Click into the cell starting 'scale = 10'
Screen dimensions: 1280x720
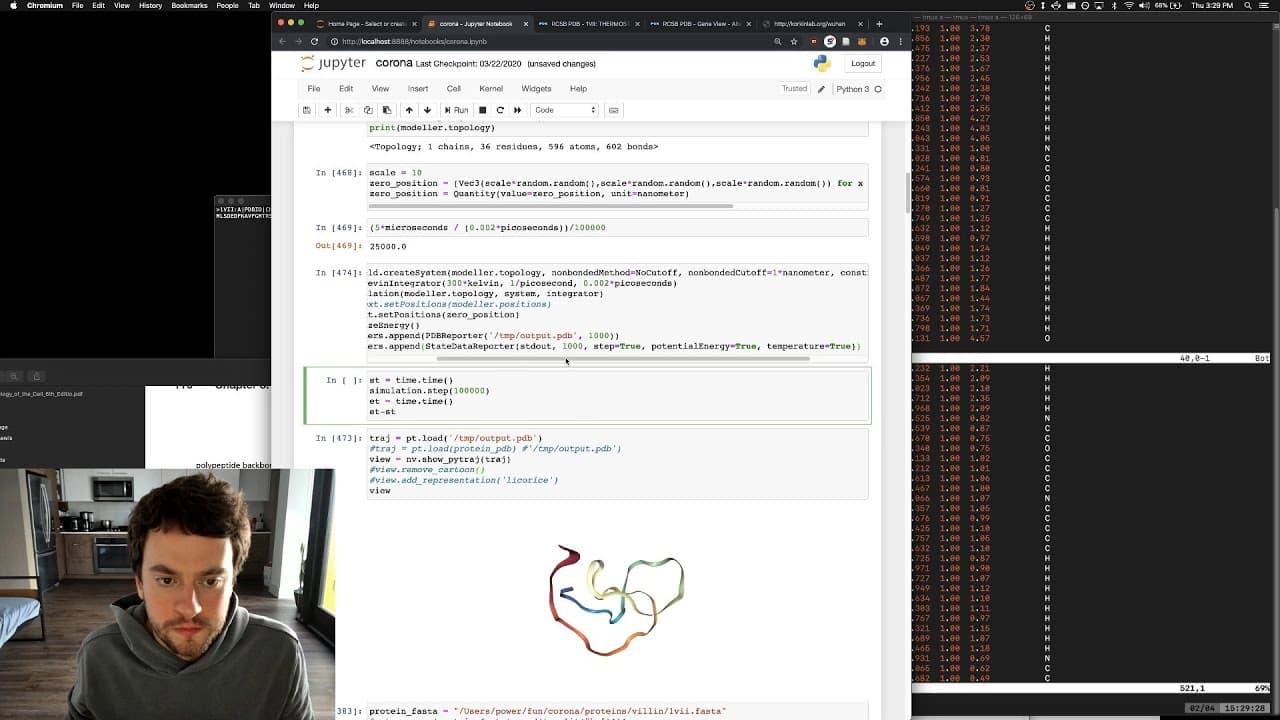pyautogui.click(x=617, y=185)
